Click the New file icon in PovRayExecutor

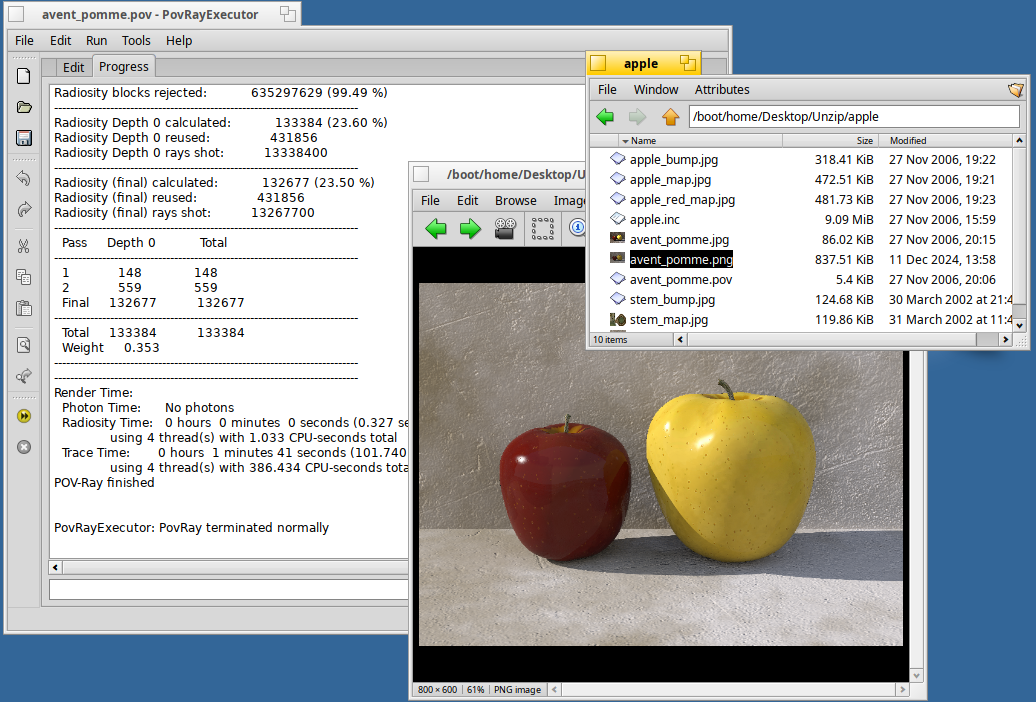point(24,76)
